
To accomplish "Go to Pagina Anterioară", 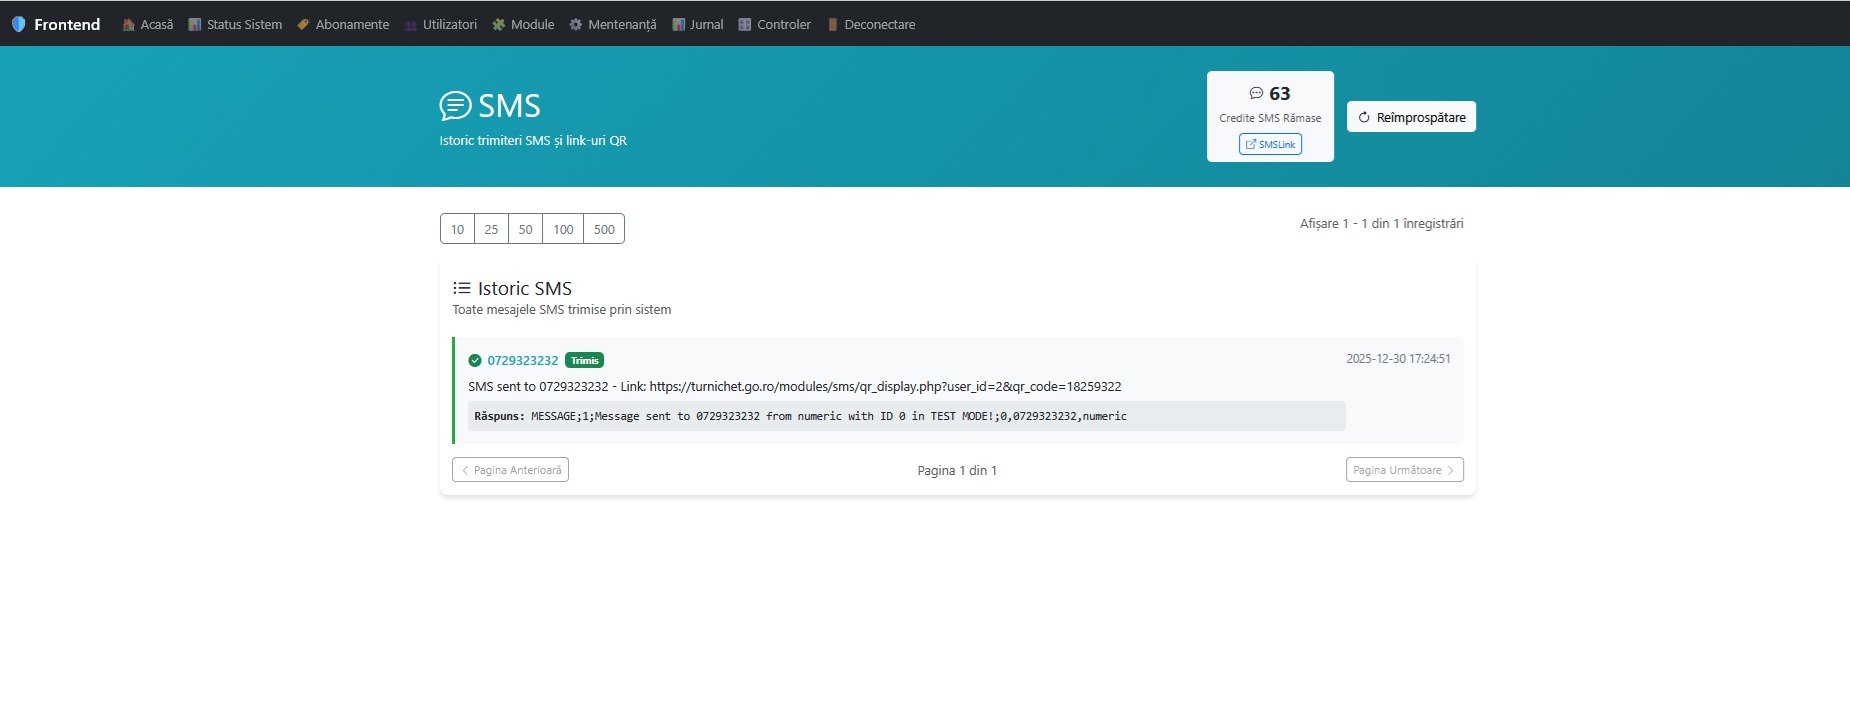I will [x=510, y=470].
